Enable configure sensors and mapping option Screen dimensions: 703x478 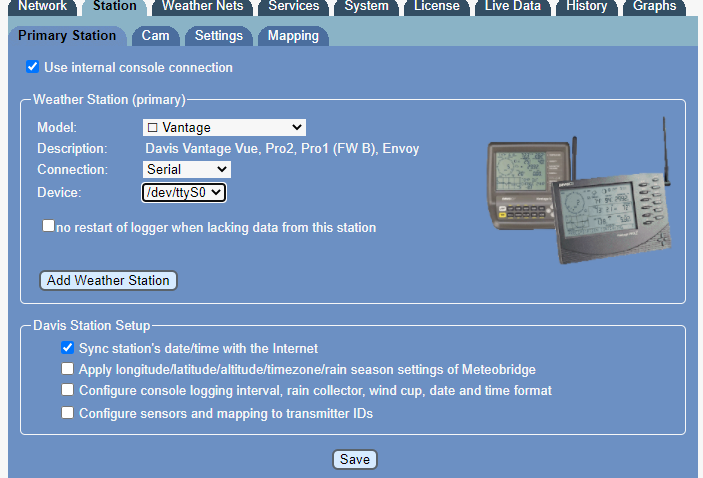(x=67, y=412)
